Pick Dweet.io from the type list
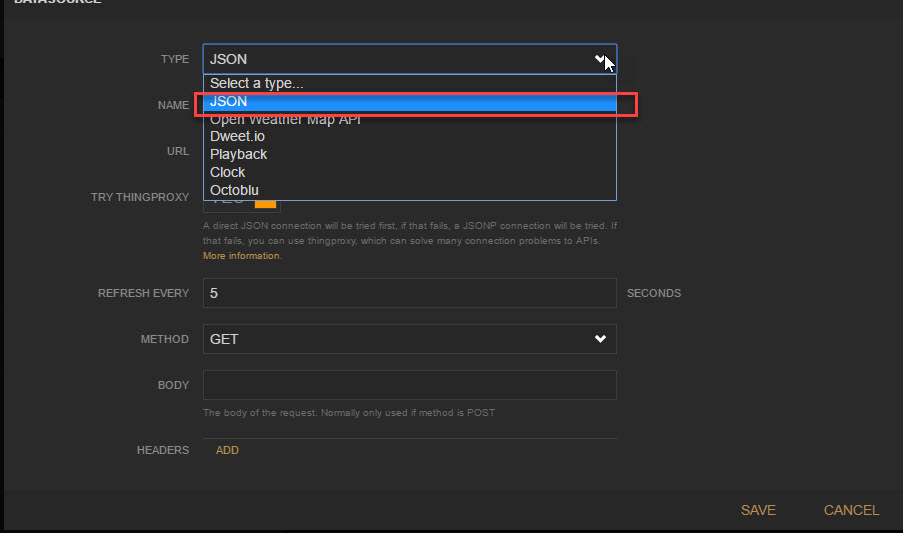The image size is (903, 533). click(x=238, y=136)
